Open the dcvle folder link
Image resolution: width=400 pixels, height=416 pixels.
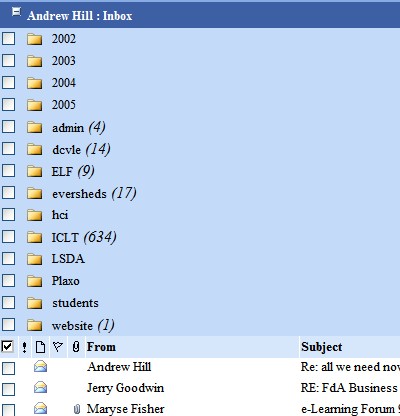66,150
